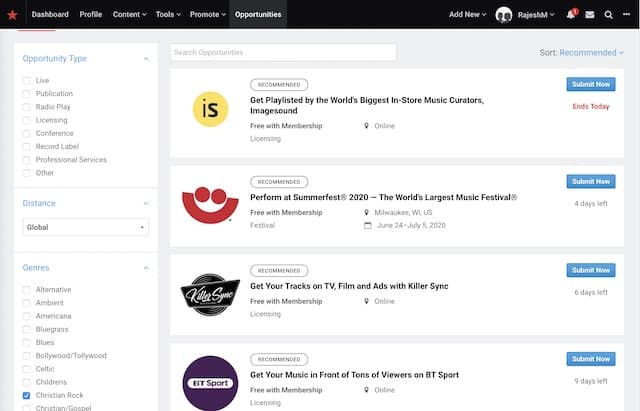Expand the Promote menu
Screen dimensions: 640x411
point(207,14)
